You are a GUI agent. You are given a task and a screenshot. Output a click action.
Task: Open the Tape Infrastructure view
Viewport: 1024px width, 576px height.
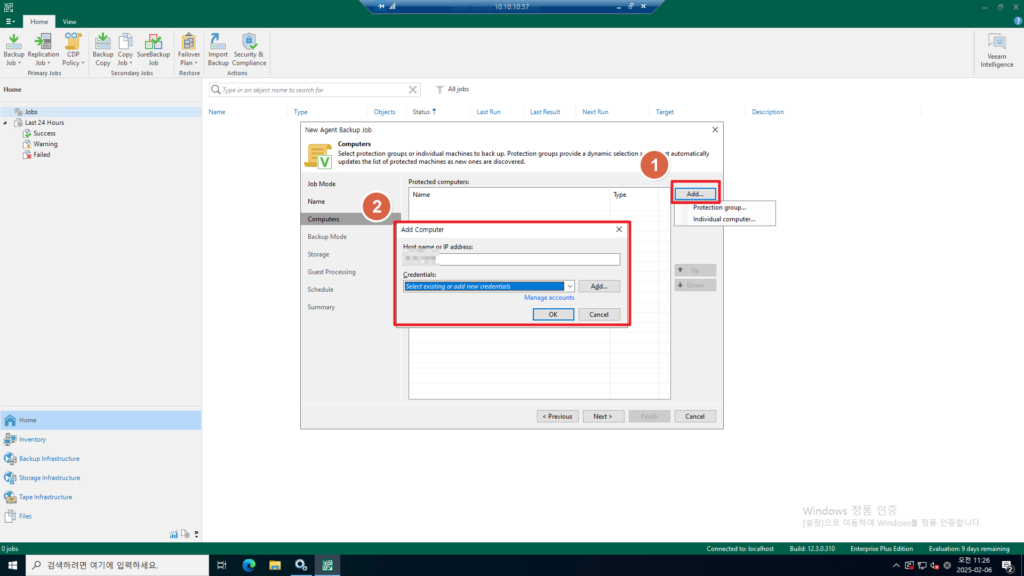point(101,497)
